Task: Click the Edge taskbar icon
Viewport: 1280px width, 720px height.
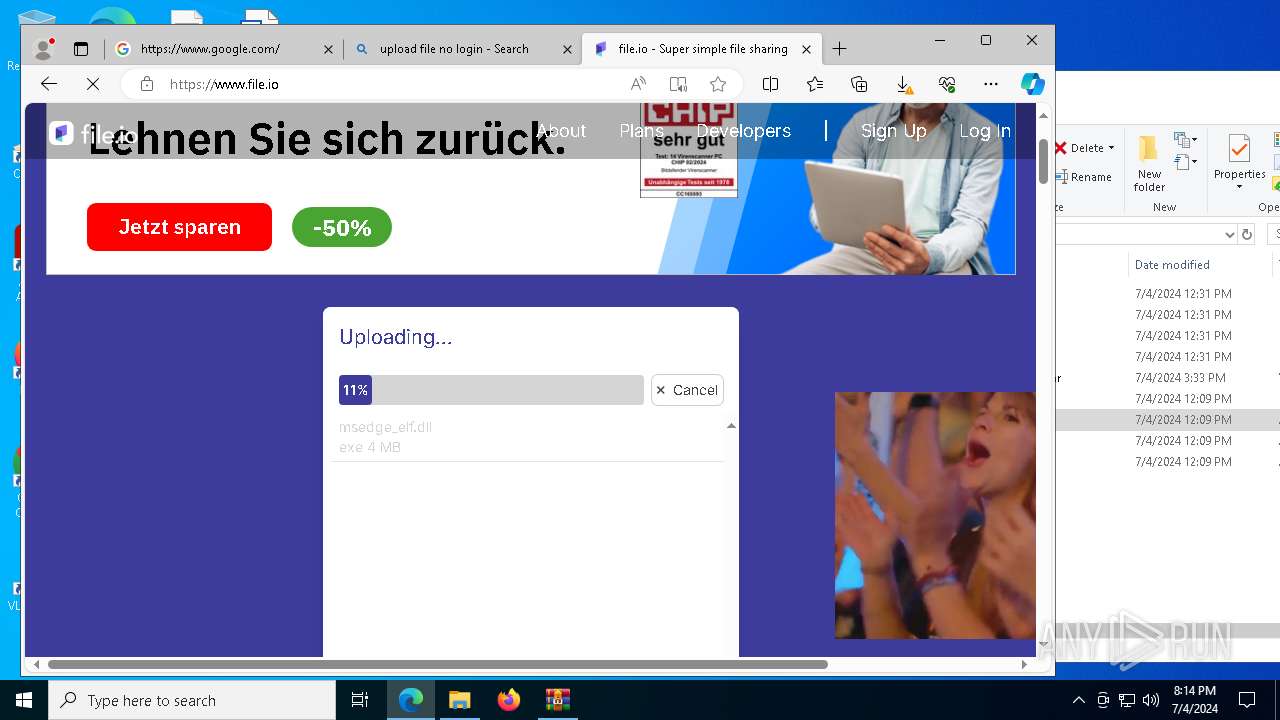Action: pos(411,700)
